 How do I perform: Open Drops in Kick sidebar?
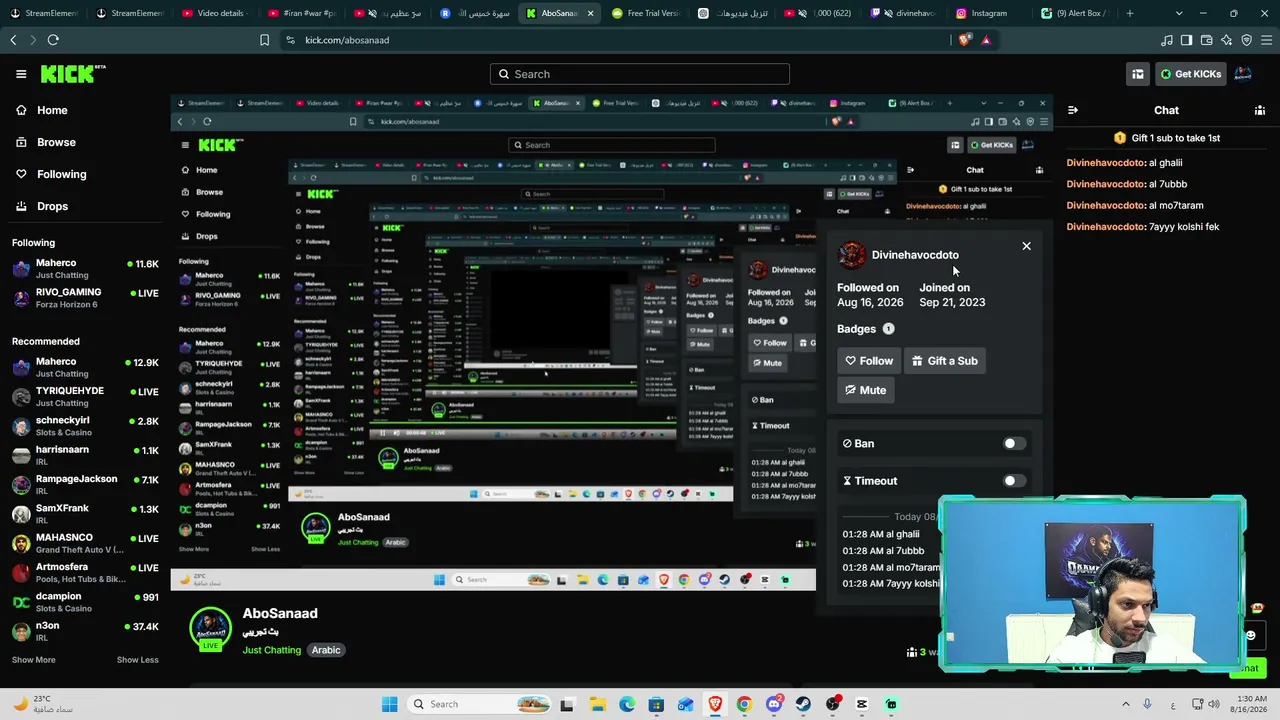42,206
